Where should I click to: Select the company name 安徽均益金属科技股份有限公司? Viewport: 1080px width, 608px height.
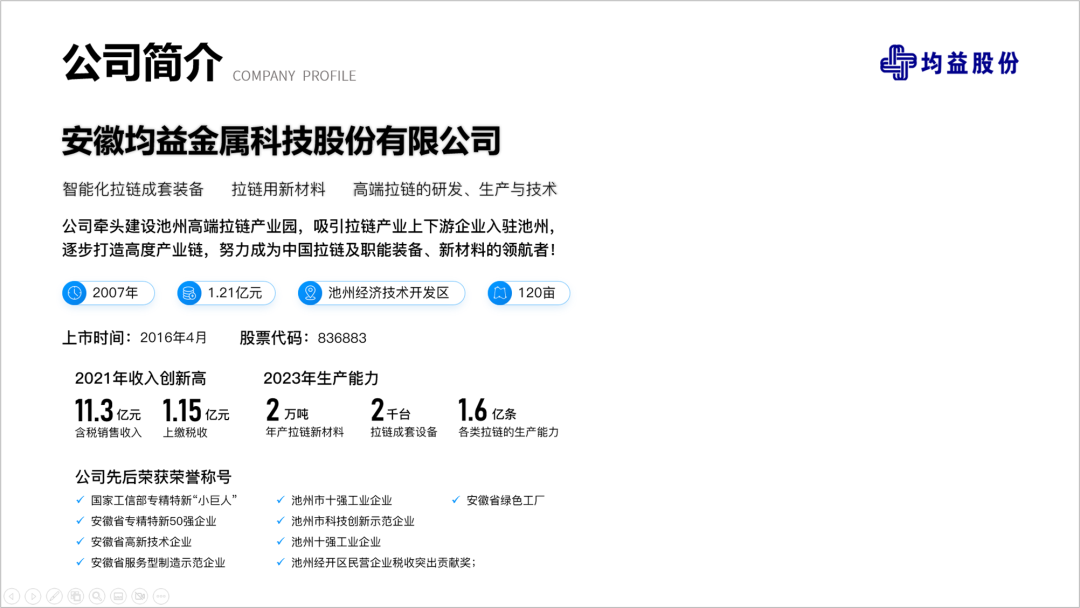click(x=281, y=140)
